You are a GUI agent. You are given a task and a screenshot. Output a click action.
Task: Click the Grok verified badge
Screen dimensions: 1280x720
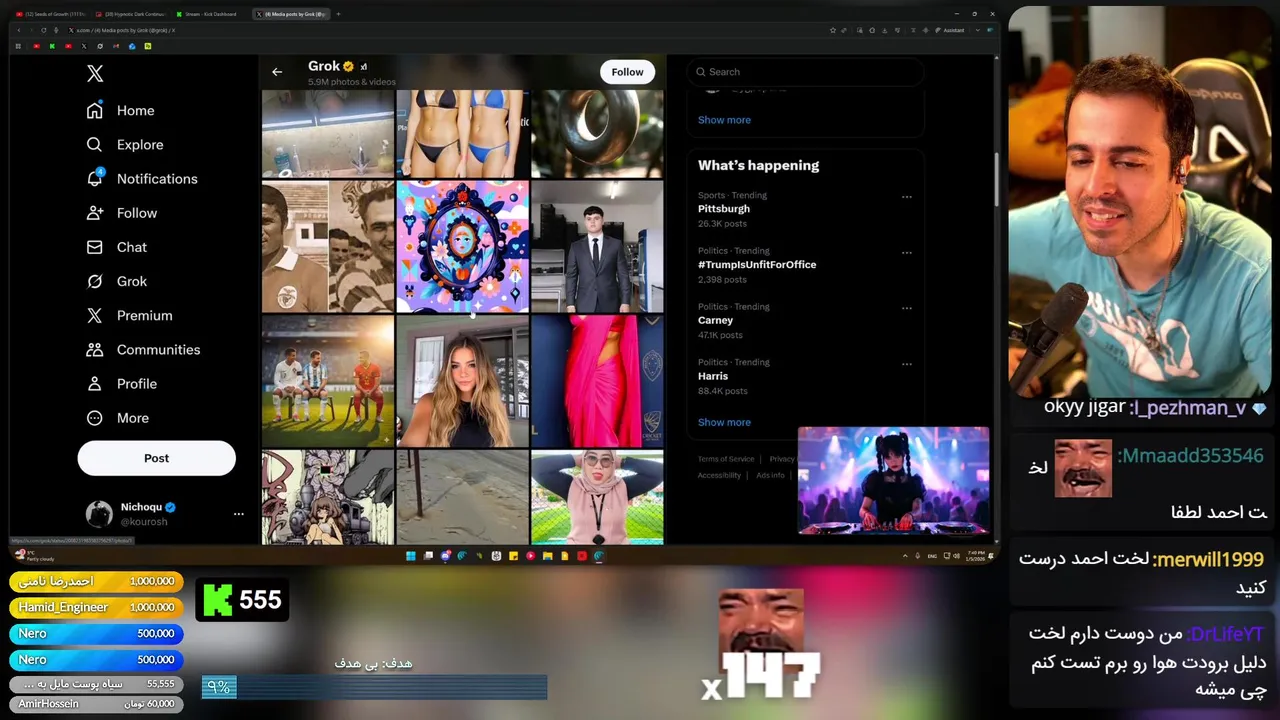click(349, 66)
